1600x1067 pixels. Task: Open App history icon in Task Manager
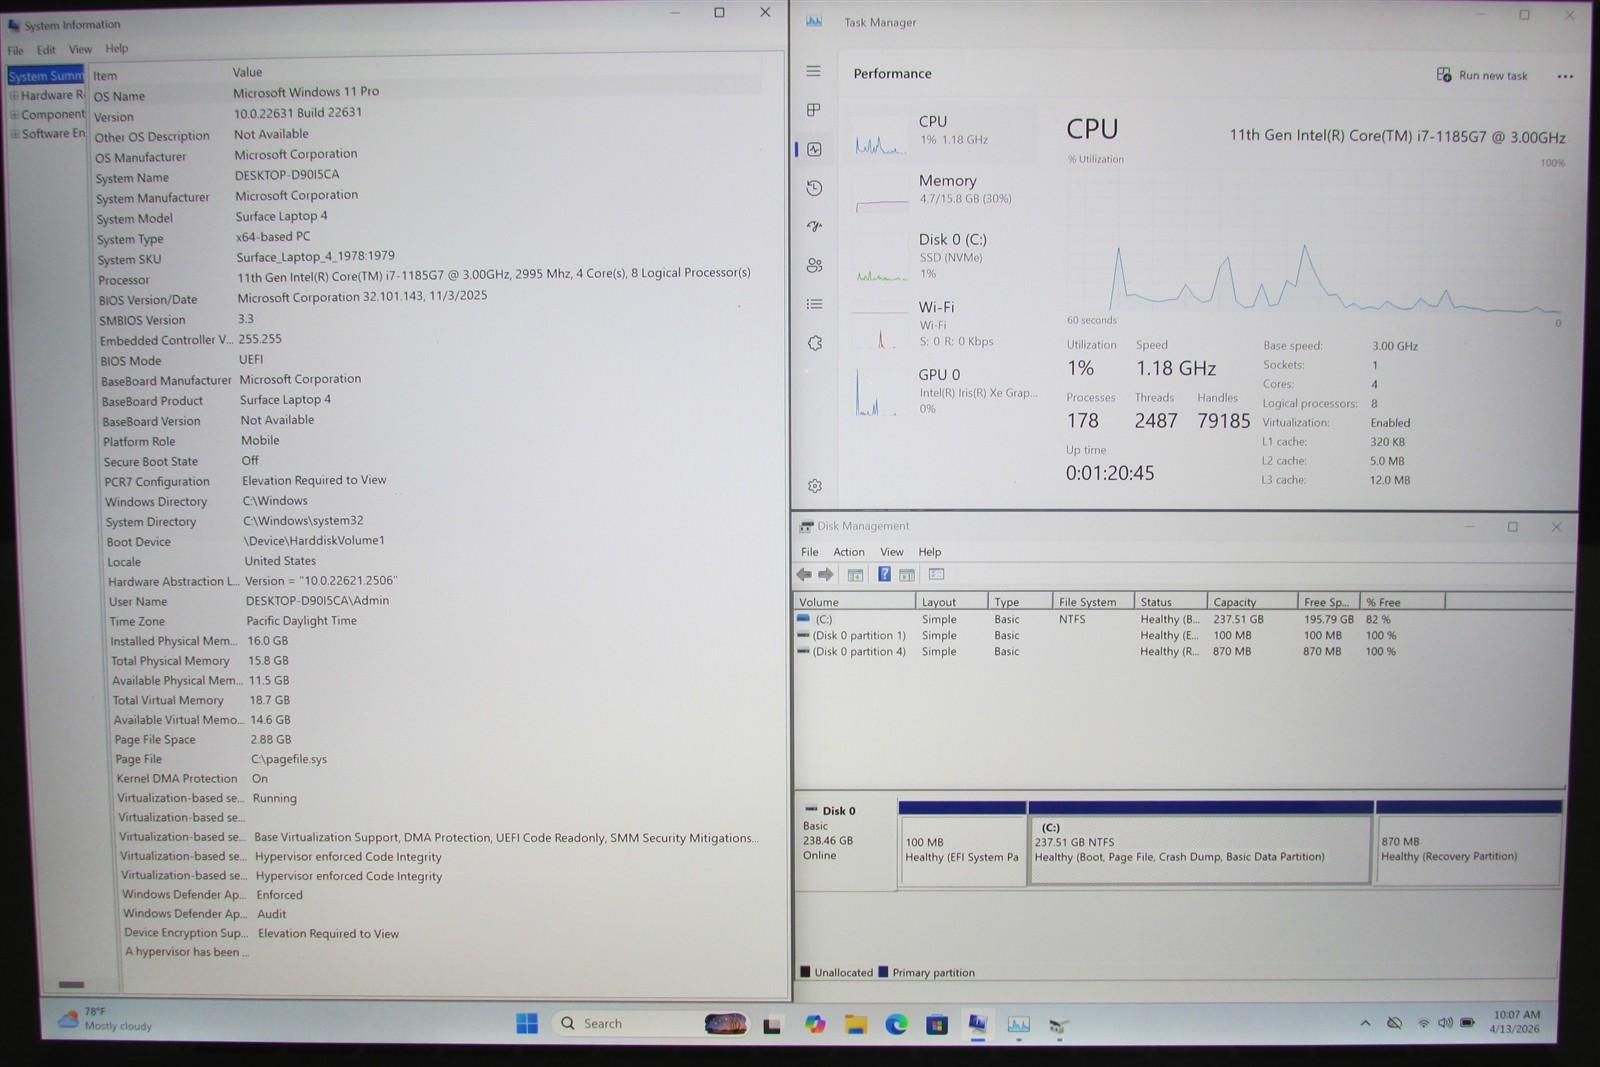pos(814,188)
